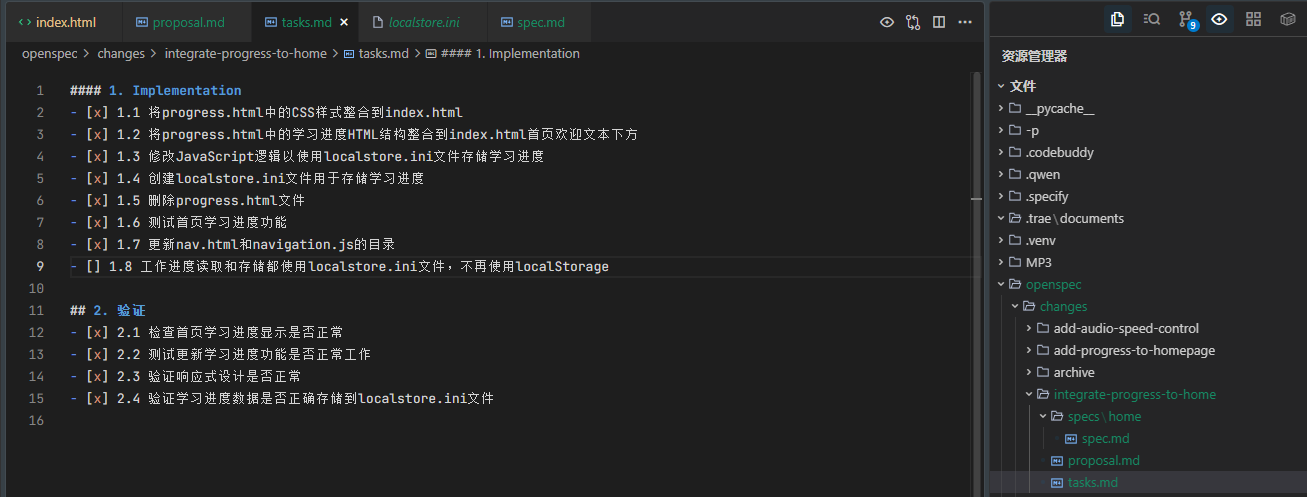
Task: Open the compare changes icon in the editor toolbar
Action: (x=913, y=22)
